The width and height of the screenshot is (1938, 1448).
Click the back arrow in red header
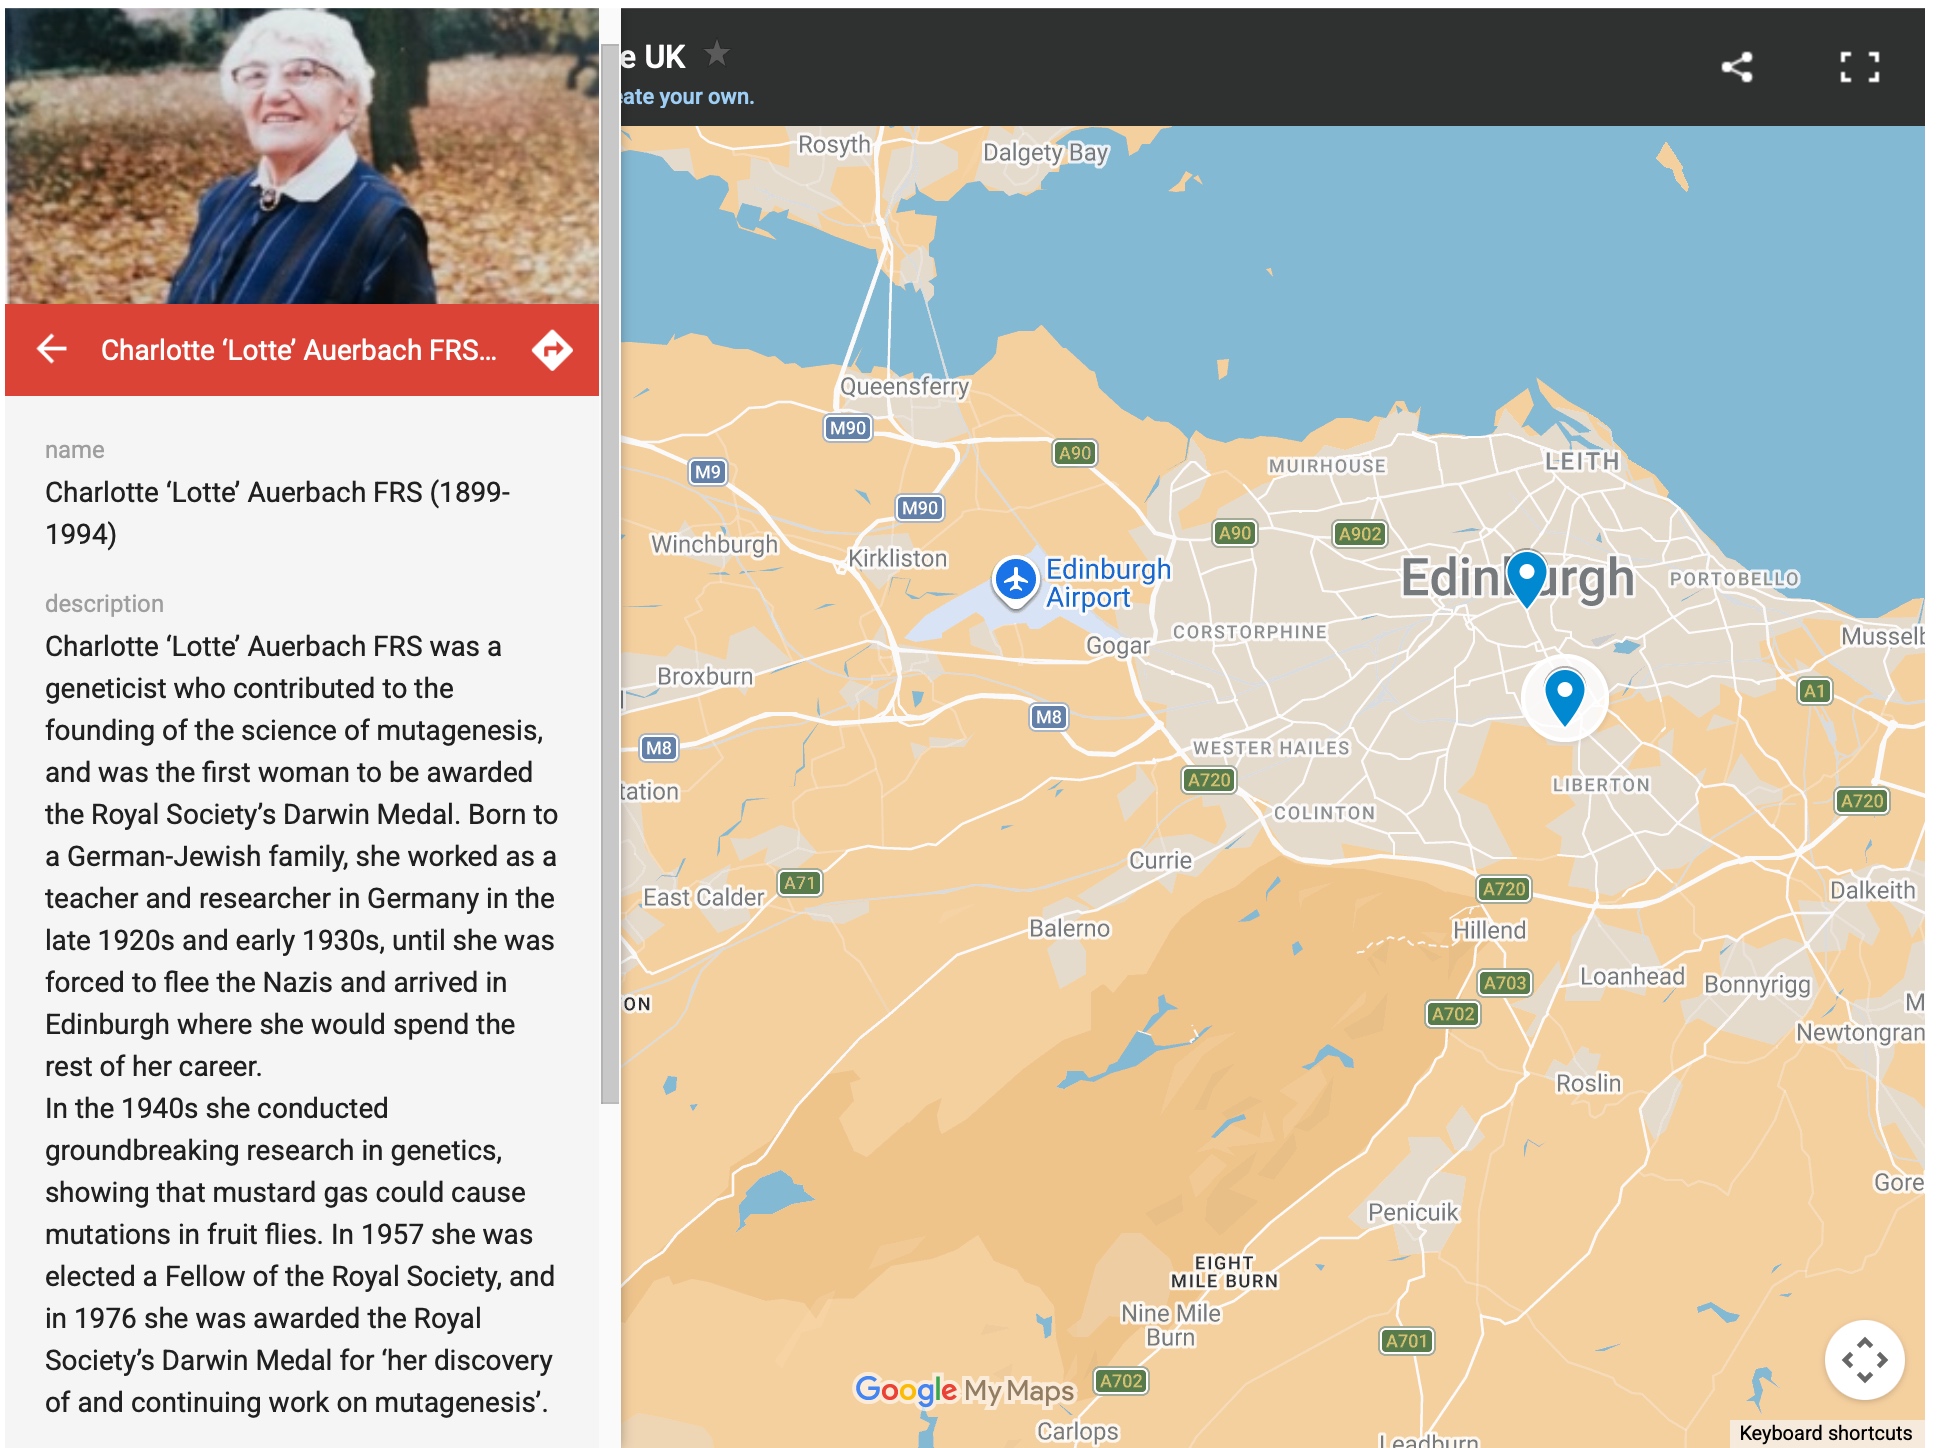click(52, 349)
